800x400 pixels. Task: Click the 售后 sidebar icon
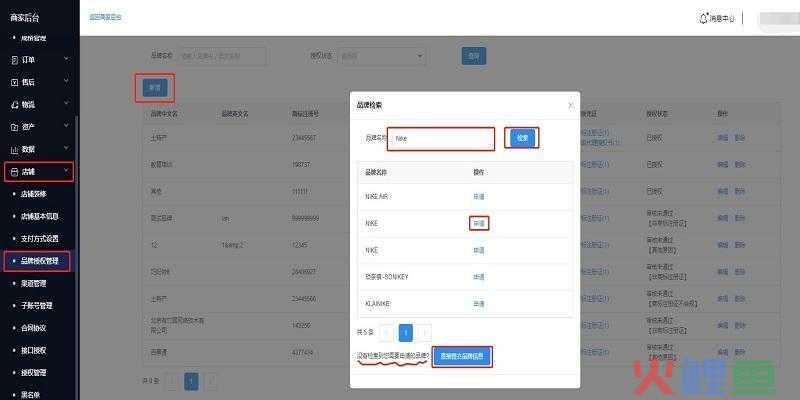coord(13,82)
